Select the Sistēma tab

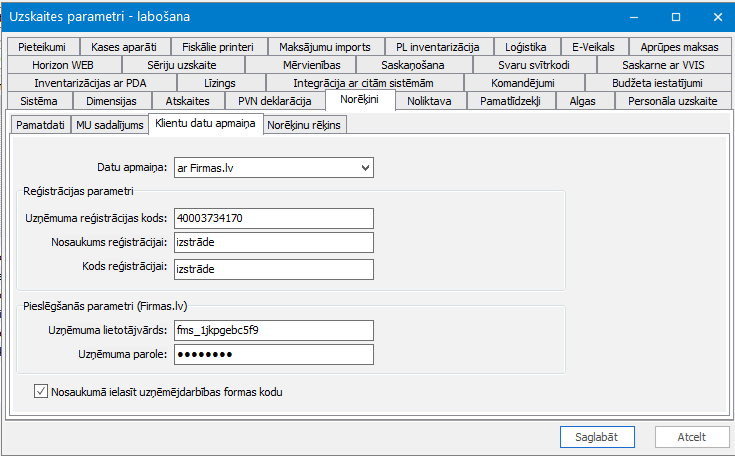tap(39, 101)
